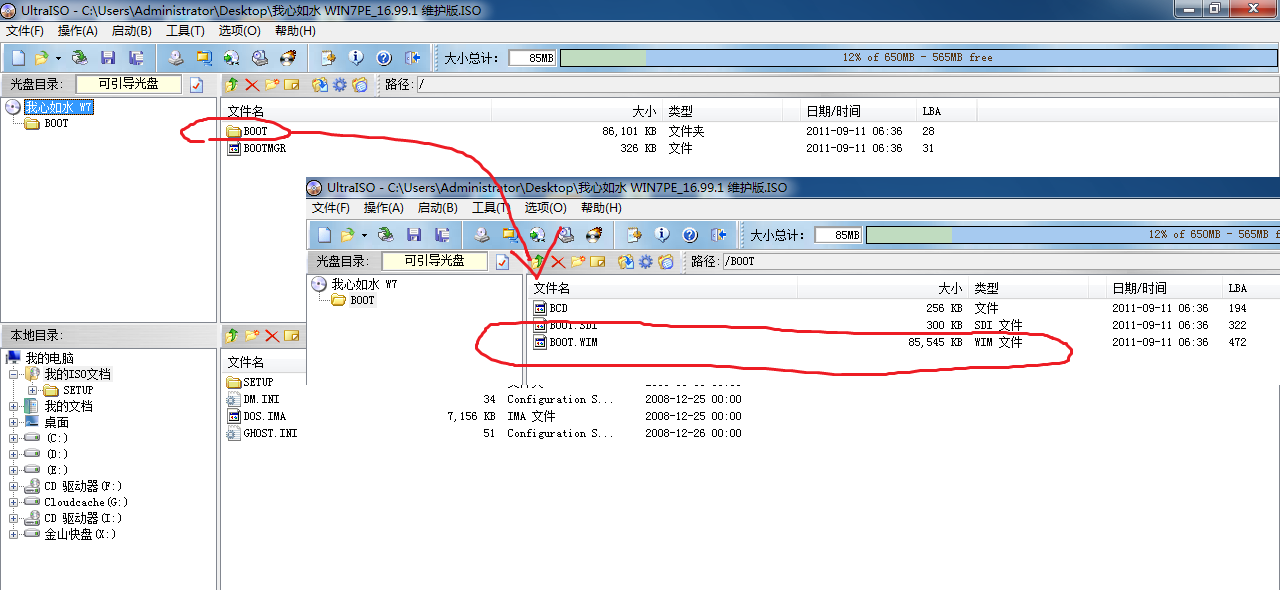Select GHOST.INI file in local file list
Screen dimensions: 1280x590
point(270,433)
